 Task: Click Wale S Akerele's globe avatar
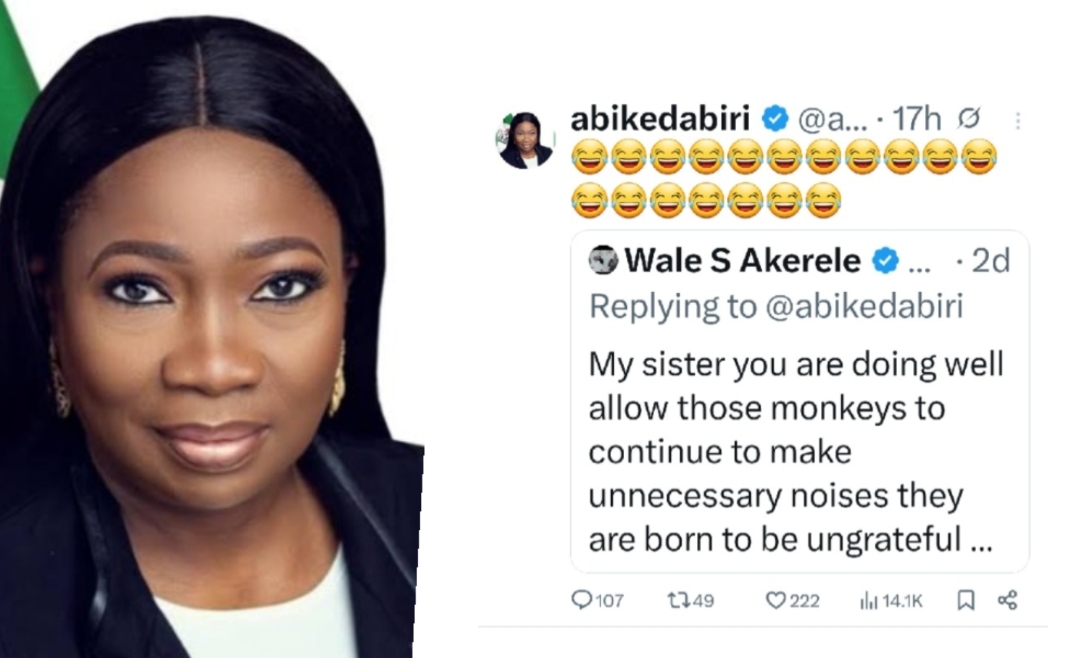point(603,262)
